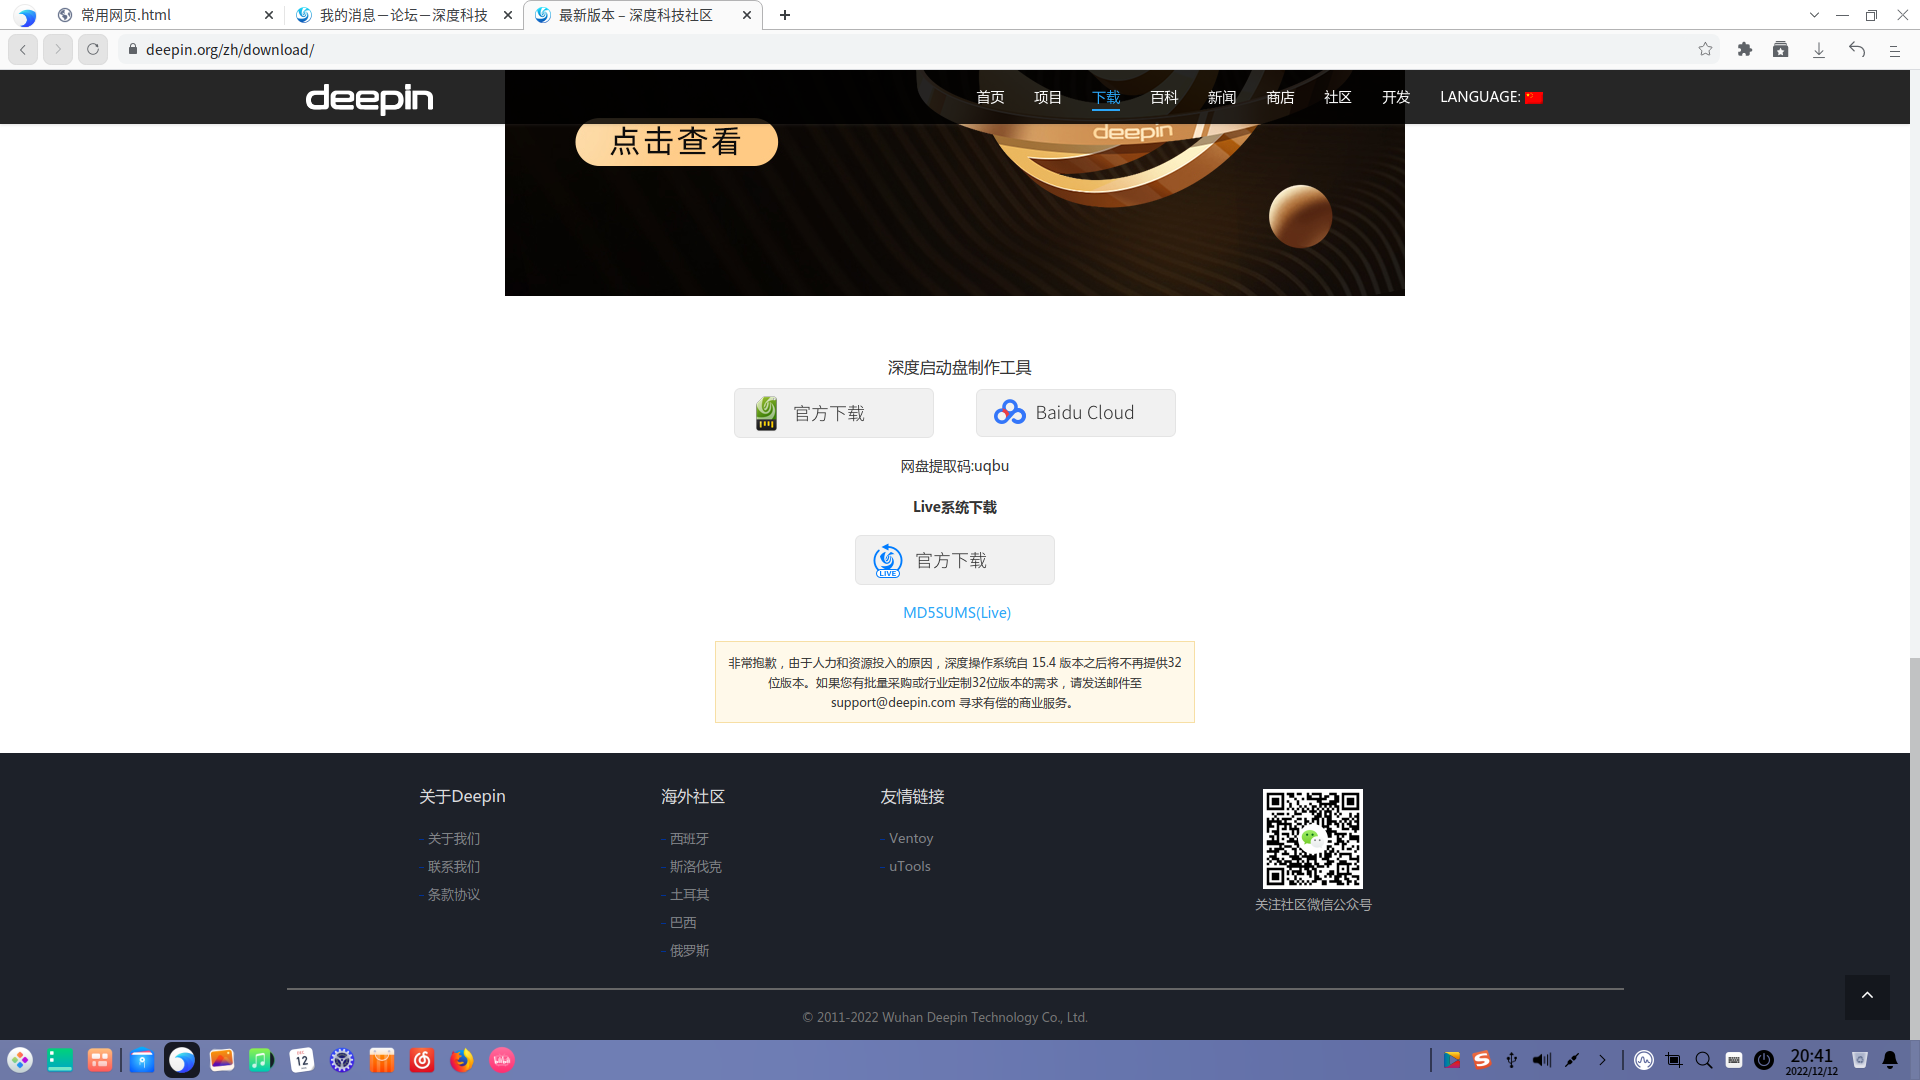This screenshot has width=1920, height=1080.
Task: Select the 社区 menu item in the navbar
Action: point(1337,97)
